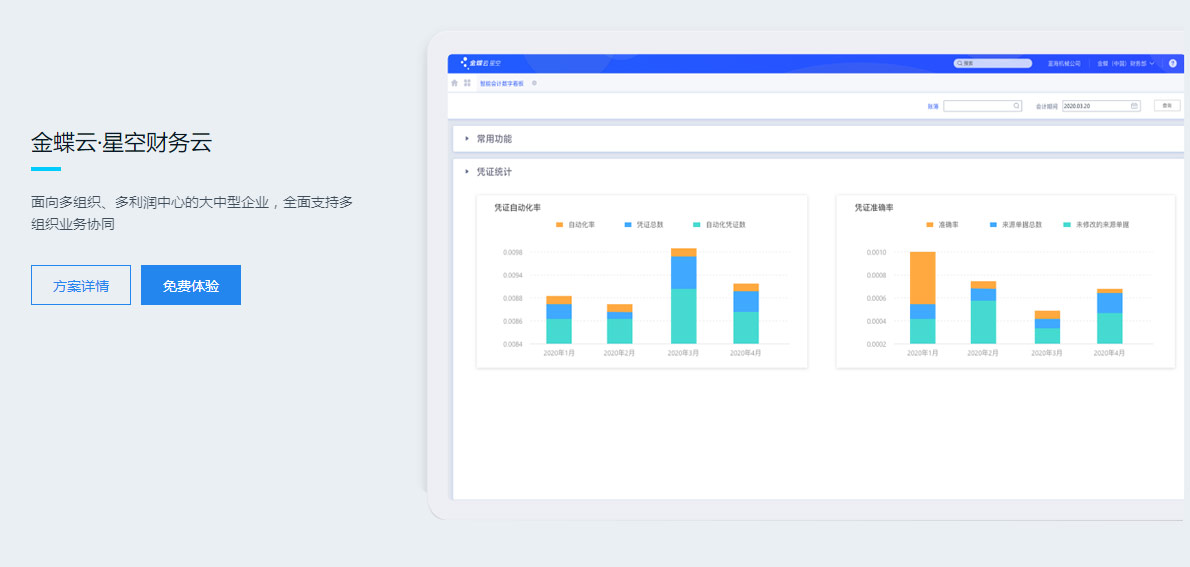Toggle the 自动化凭证数 legend item
The width and height of the screenshot is (1190, 567).
point(719,225)
